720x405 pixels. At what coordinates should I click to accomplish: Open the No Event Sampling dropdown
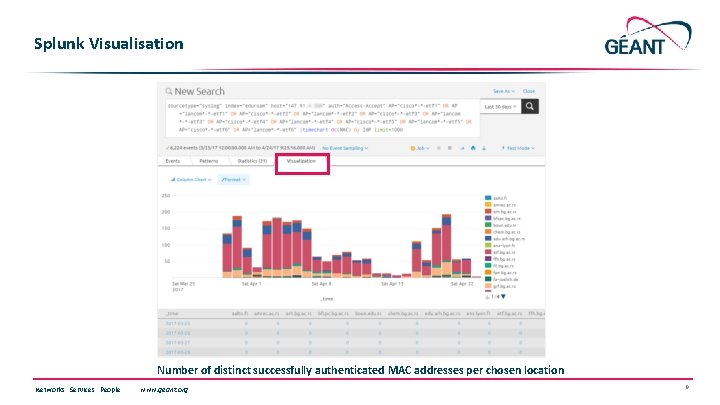tap(345, 148)
